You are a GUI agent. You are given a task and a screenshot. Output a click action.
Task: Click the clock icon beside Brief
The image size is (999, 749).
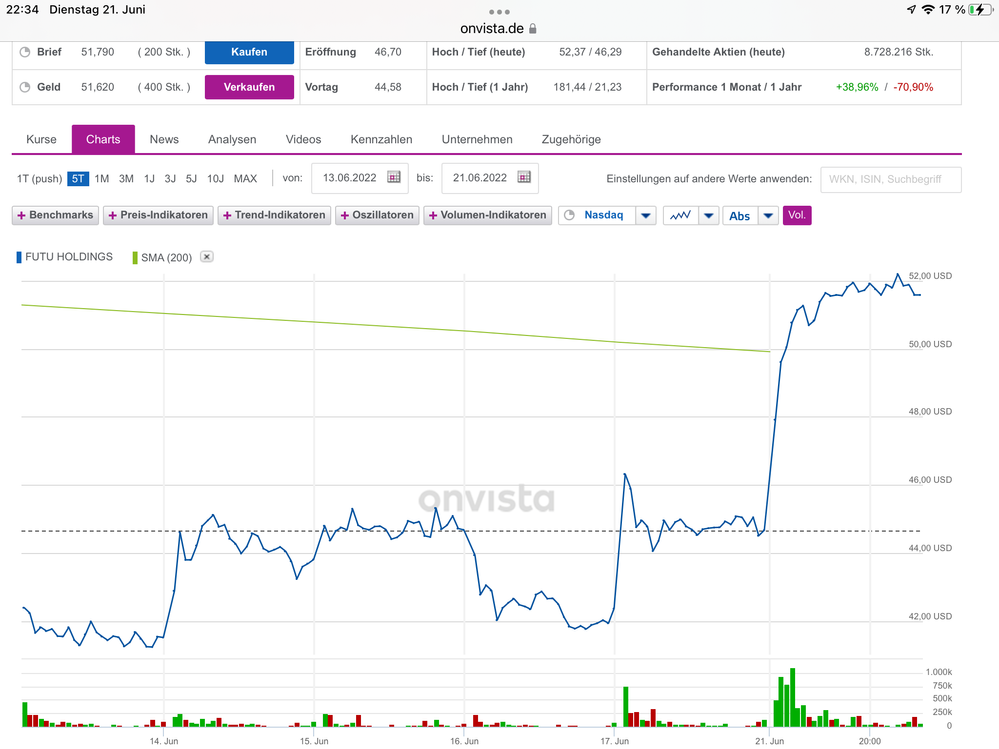pyautogui.click(x=25, y=52)
